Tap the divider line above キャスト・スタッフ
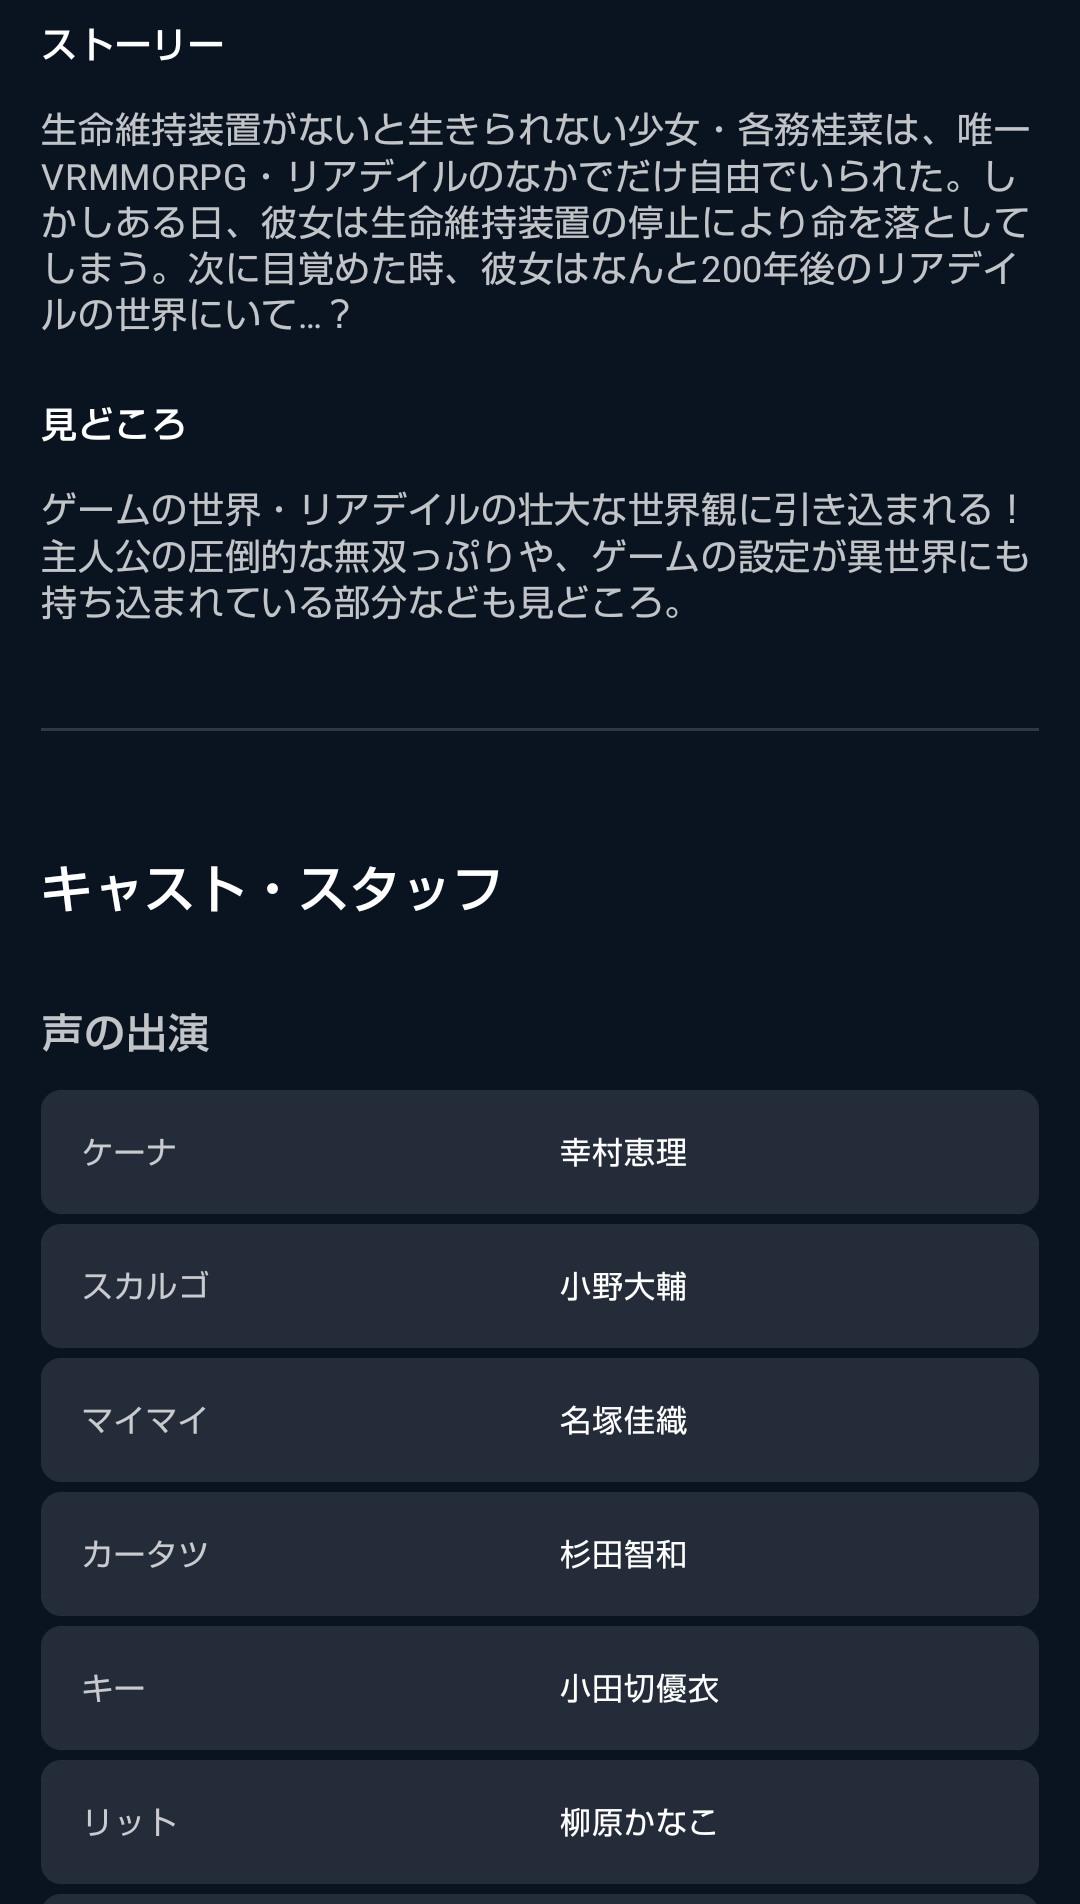Viewport: 1080px width, 1904px height. [540, 730]
